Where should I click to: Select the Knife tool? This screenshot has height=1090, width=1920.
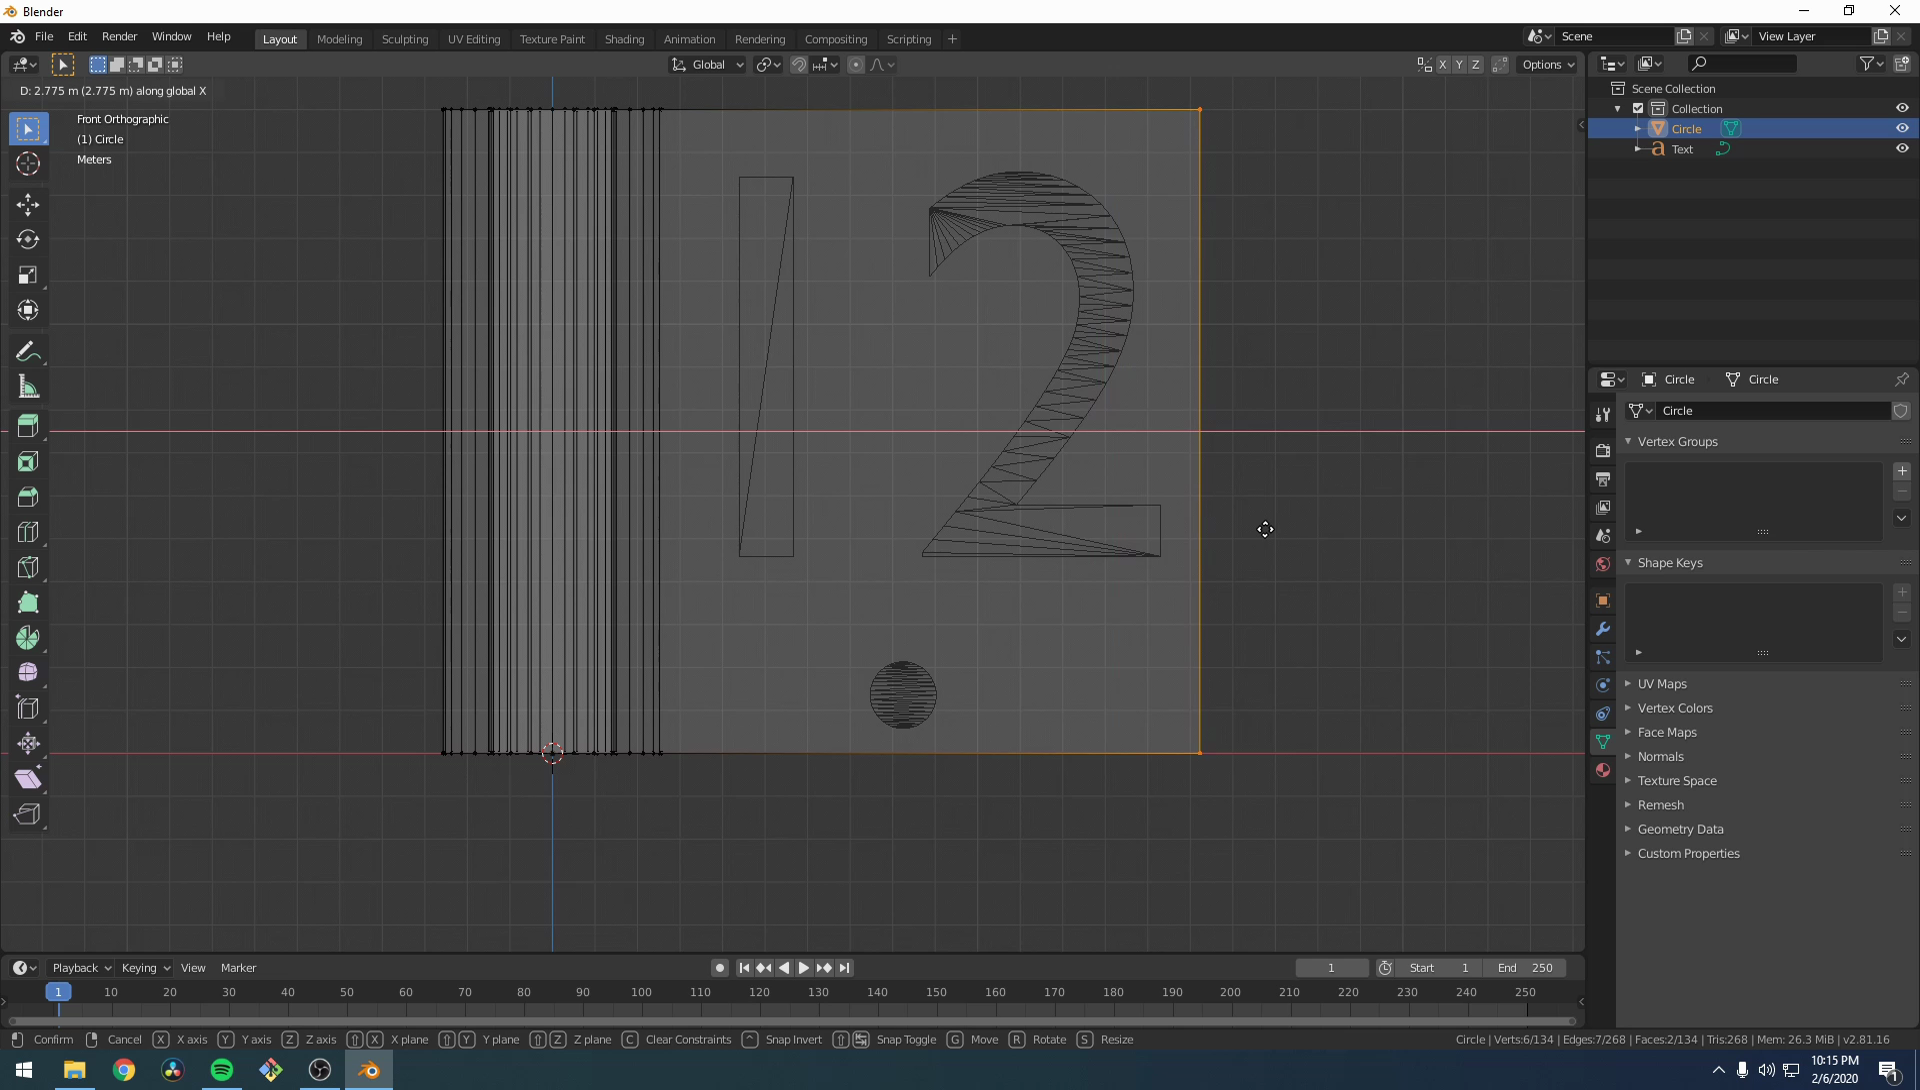click(28, 567)
